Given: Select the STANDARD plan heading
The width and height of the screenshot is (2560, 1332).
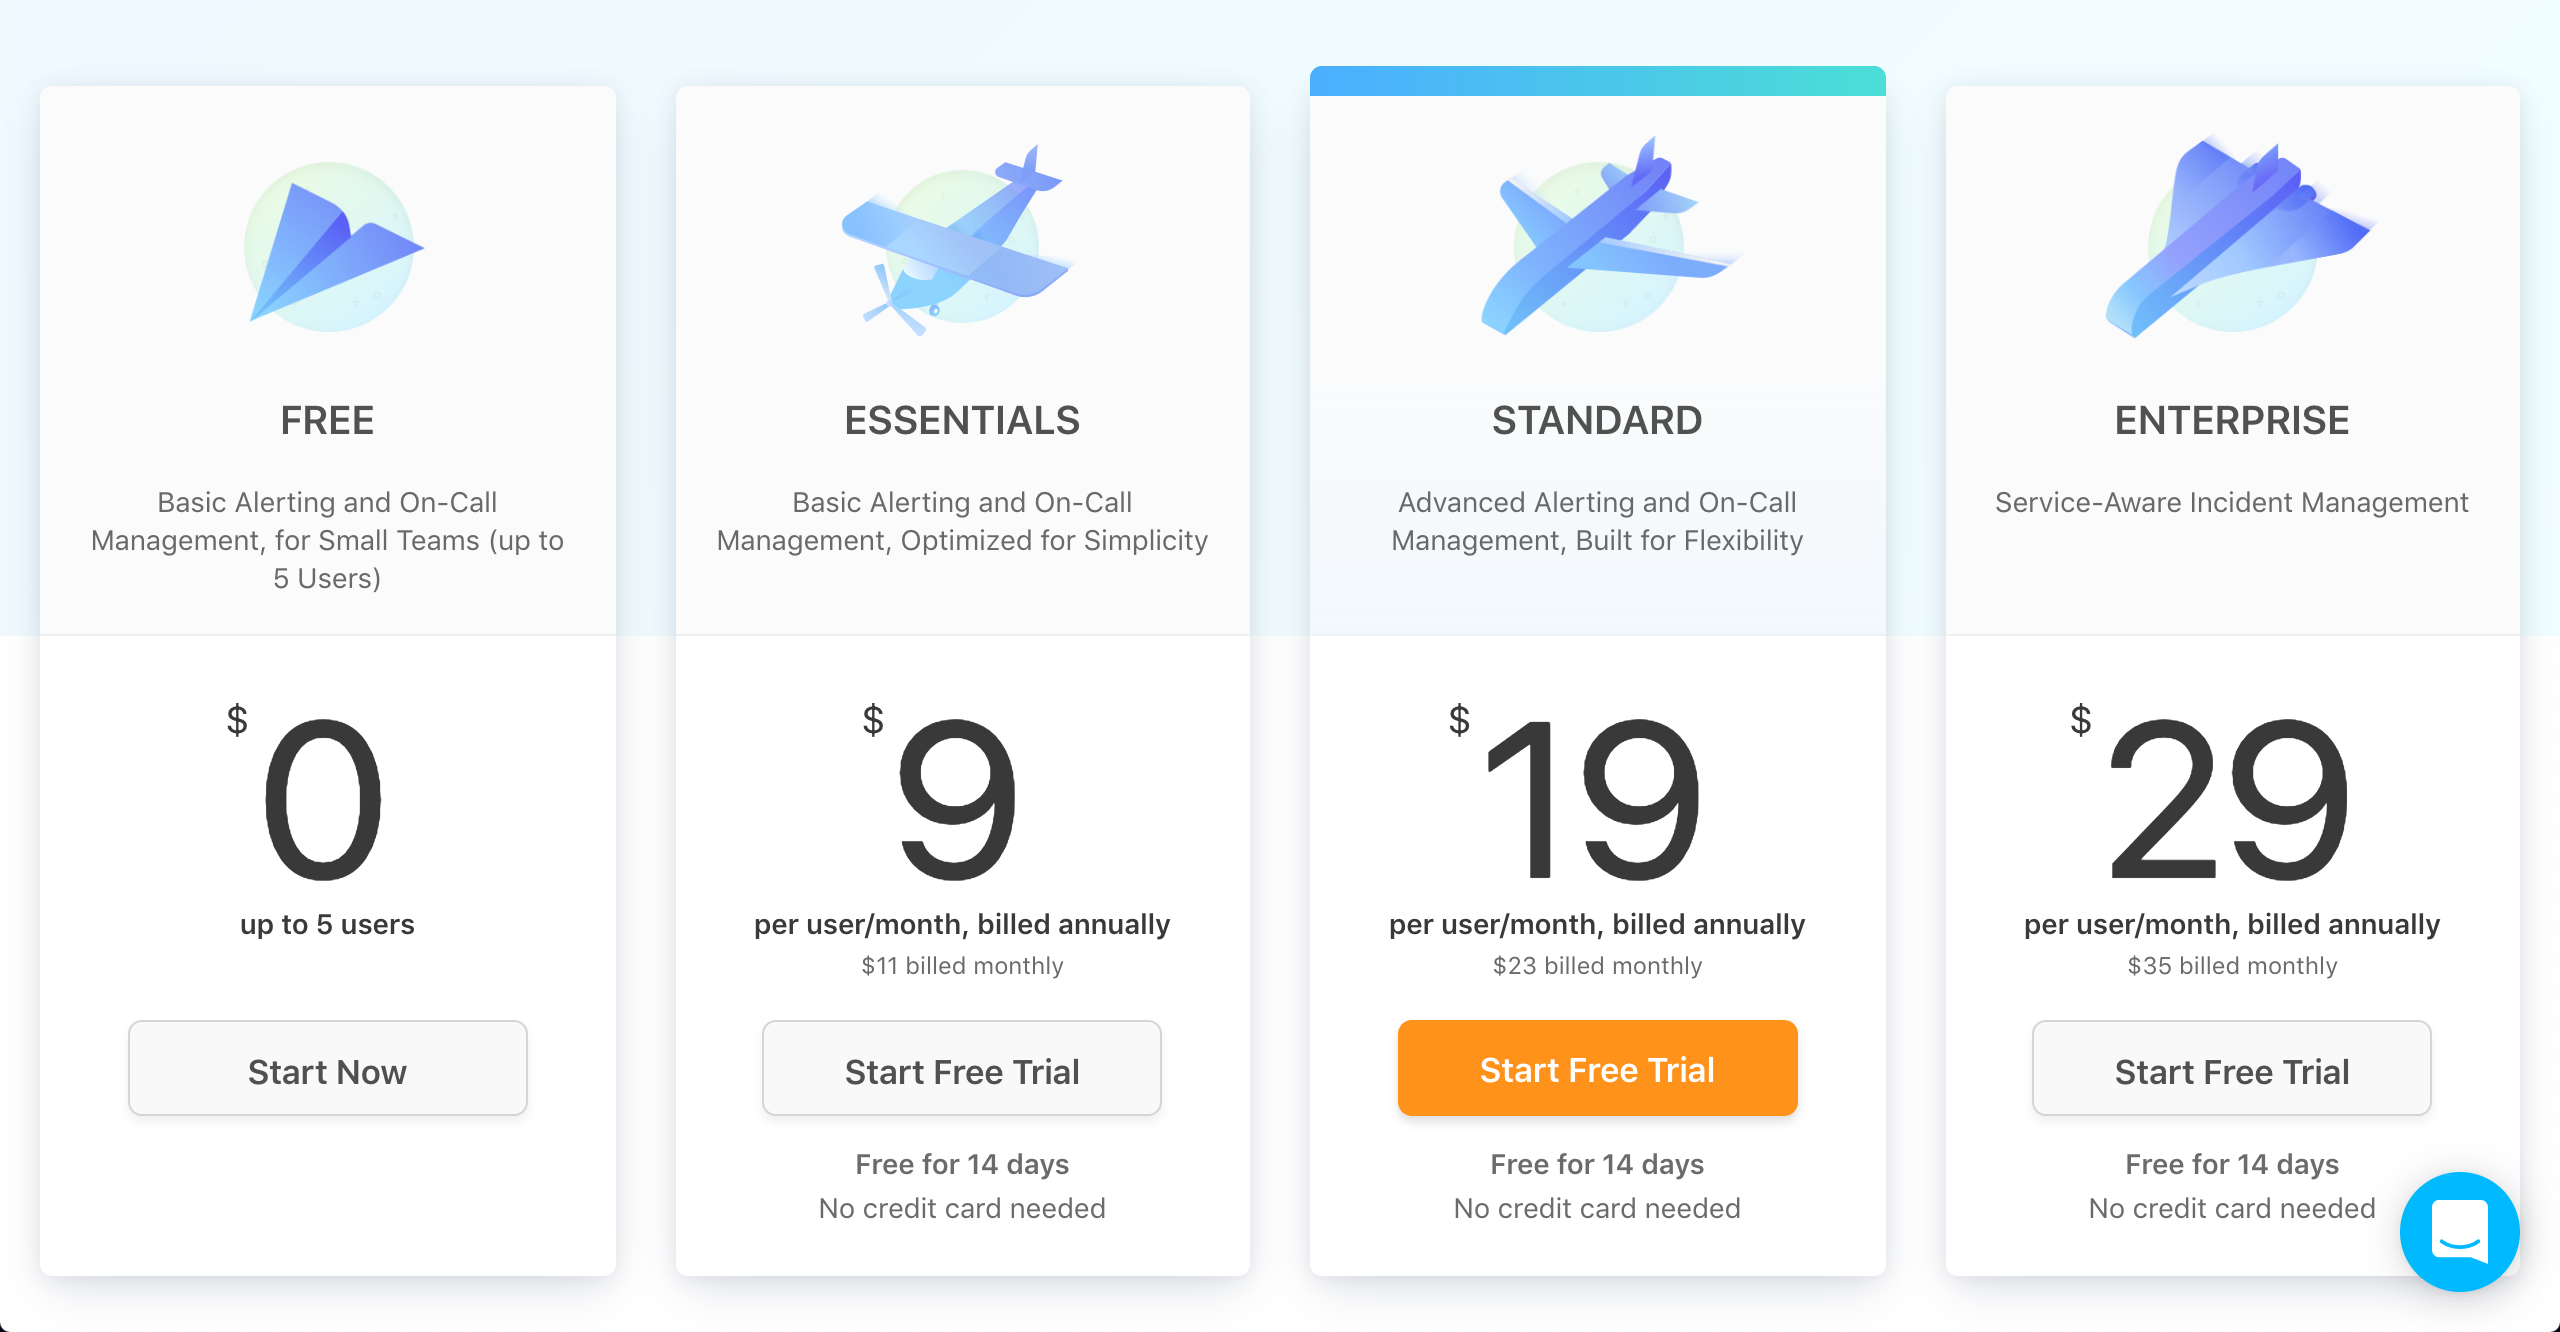Looking at the screenshot, I should (x=1597, y=420).
